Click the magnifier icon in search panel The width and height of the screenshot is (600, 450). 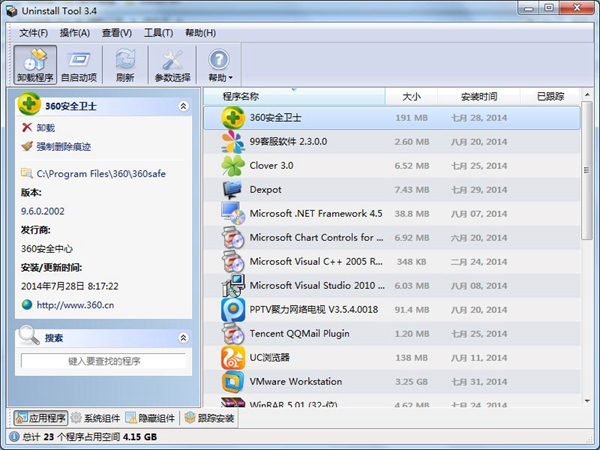click(x=29, y=335)
